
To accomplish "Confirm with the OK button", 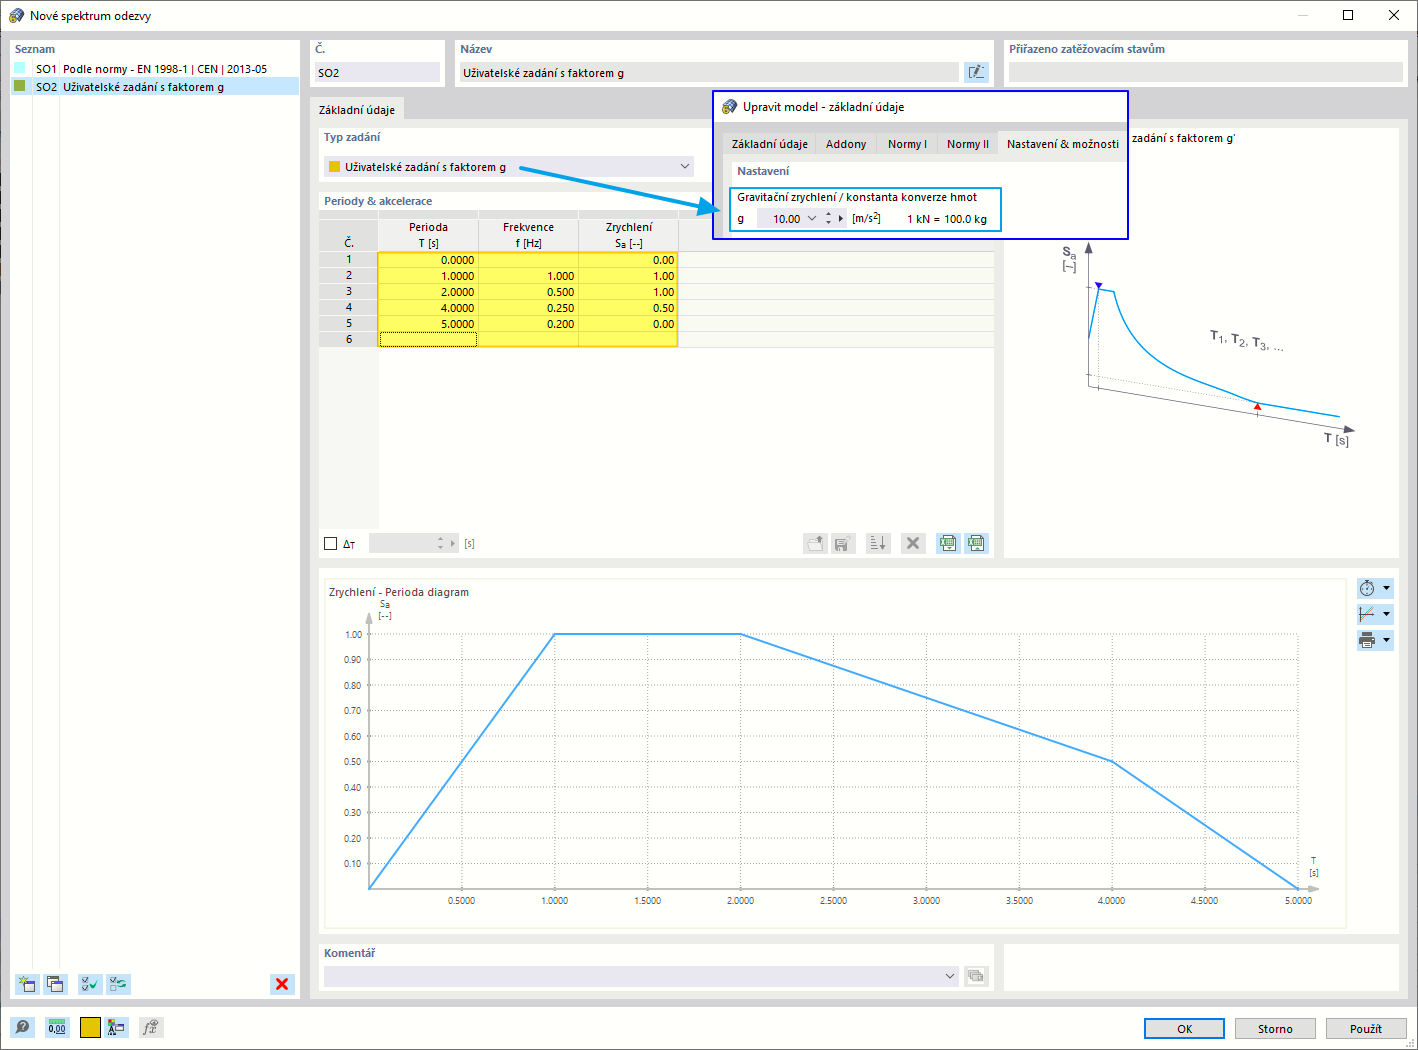I will [1185, 1029].
